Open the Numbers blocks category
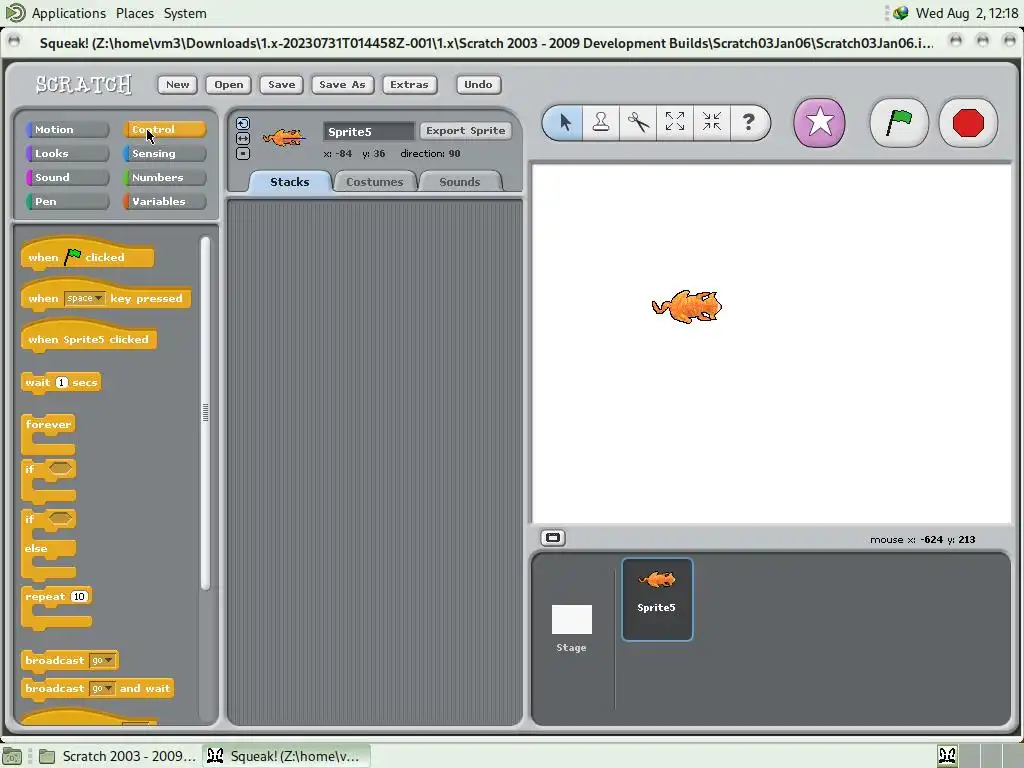Screen dimensions: 1024x768 click(165, 178)
